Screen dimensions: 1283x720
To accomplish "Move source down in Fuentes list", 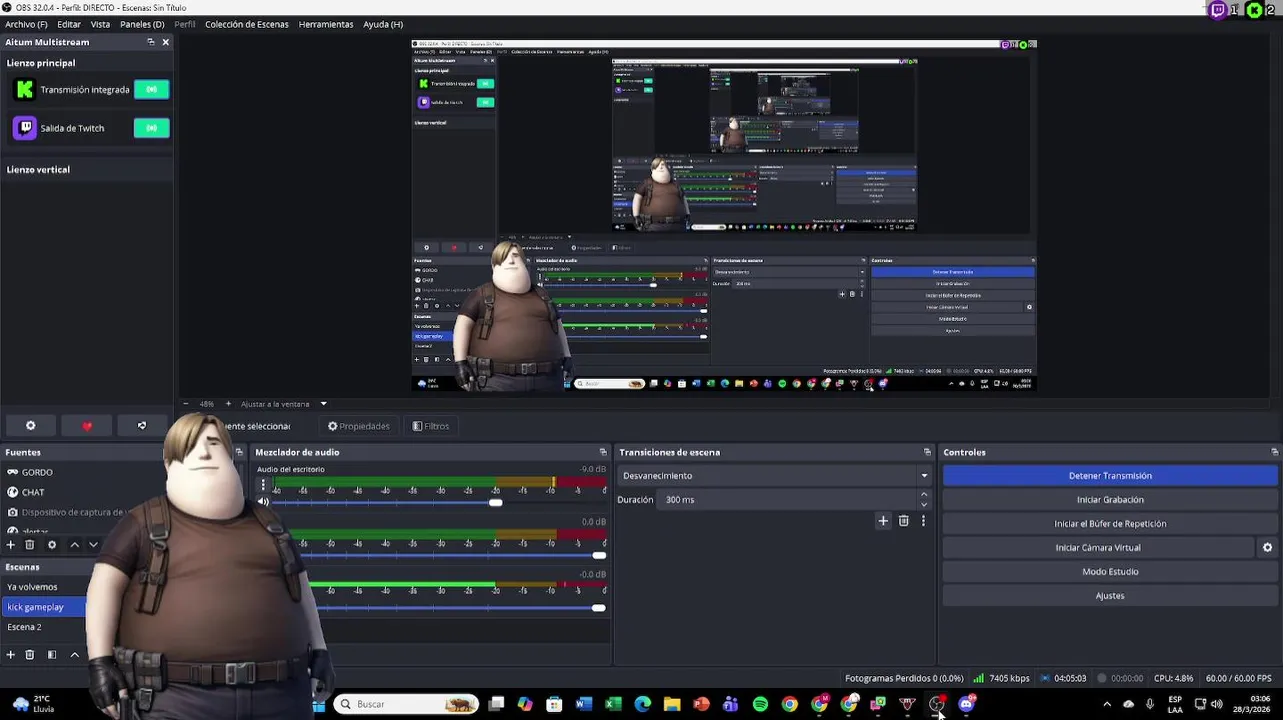I will tap(93, 545).
